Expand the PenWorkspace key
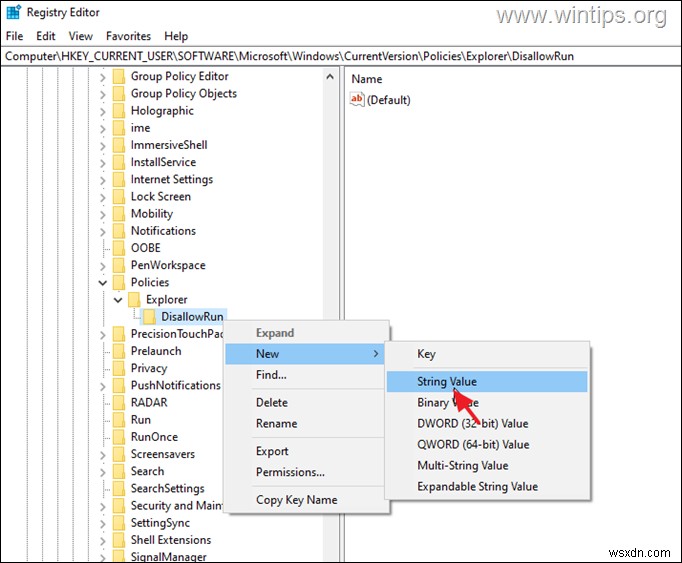Screen dimensions: 682x563 click(103, 266)
